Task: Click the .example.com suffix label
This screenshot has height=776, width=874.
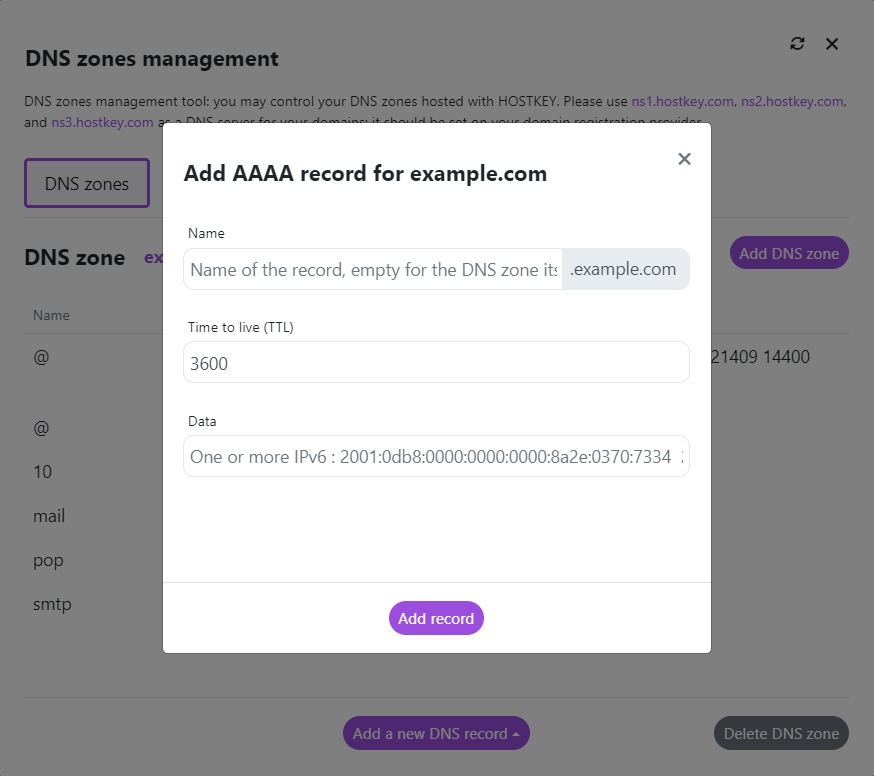Action: click(625, 269)
